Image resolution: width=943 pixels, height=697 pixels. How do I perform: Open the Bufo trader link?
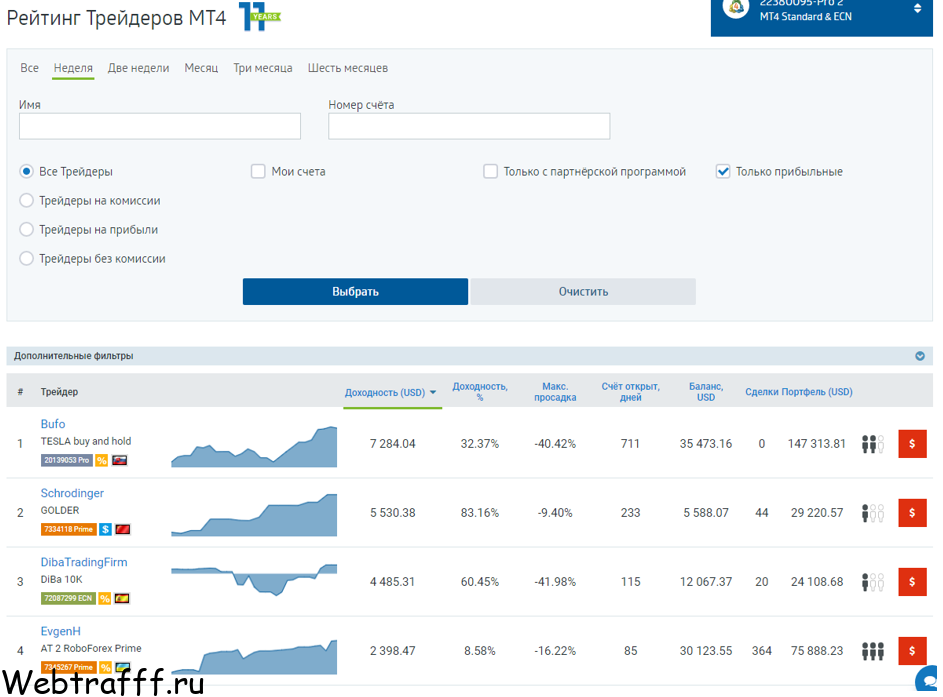coord(53,424)
